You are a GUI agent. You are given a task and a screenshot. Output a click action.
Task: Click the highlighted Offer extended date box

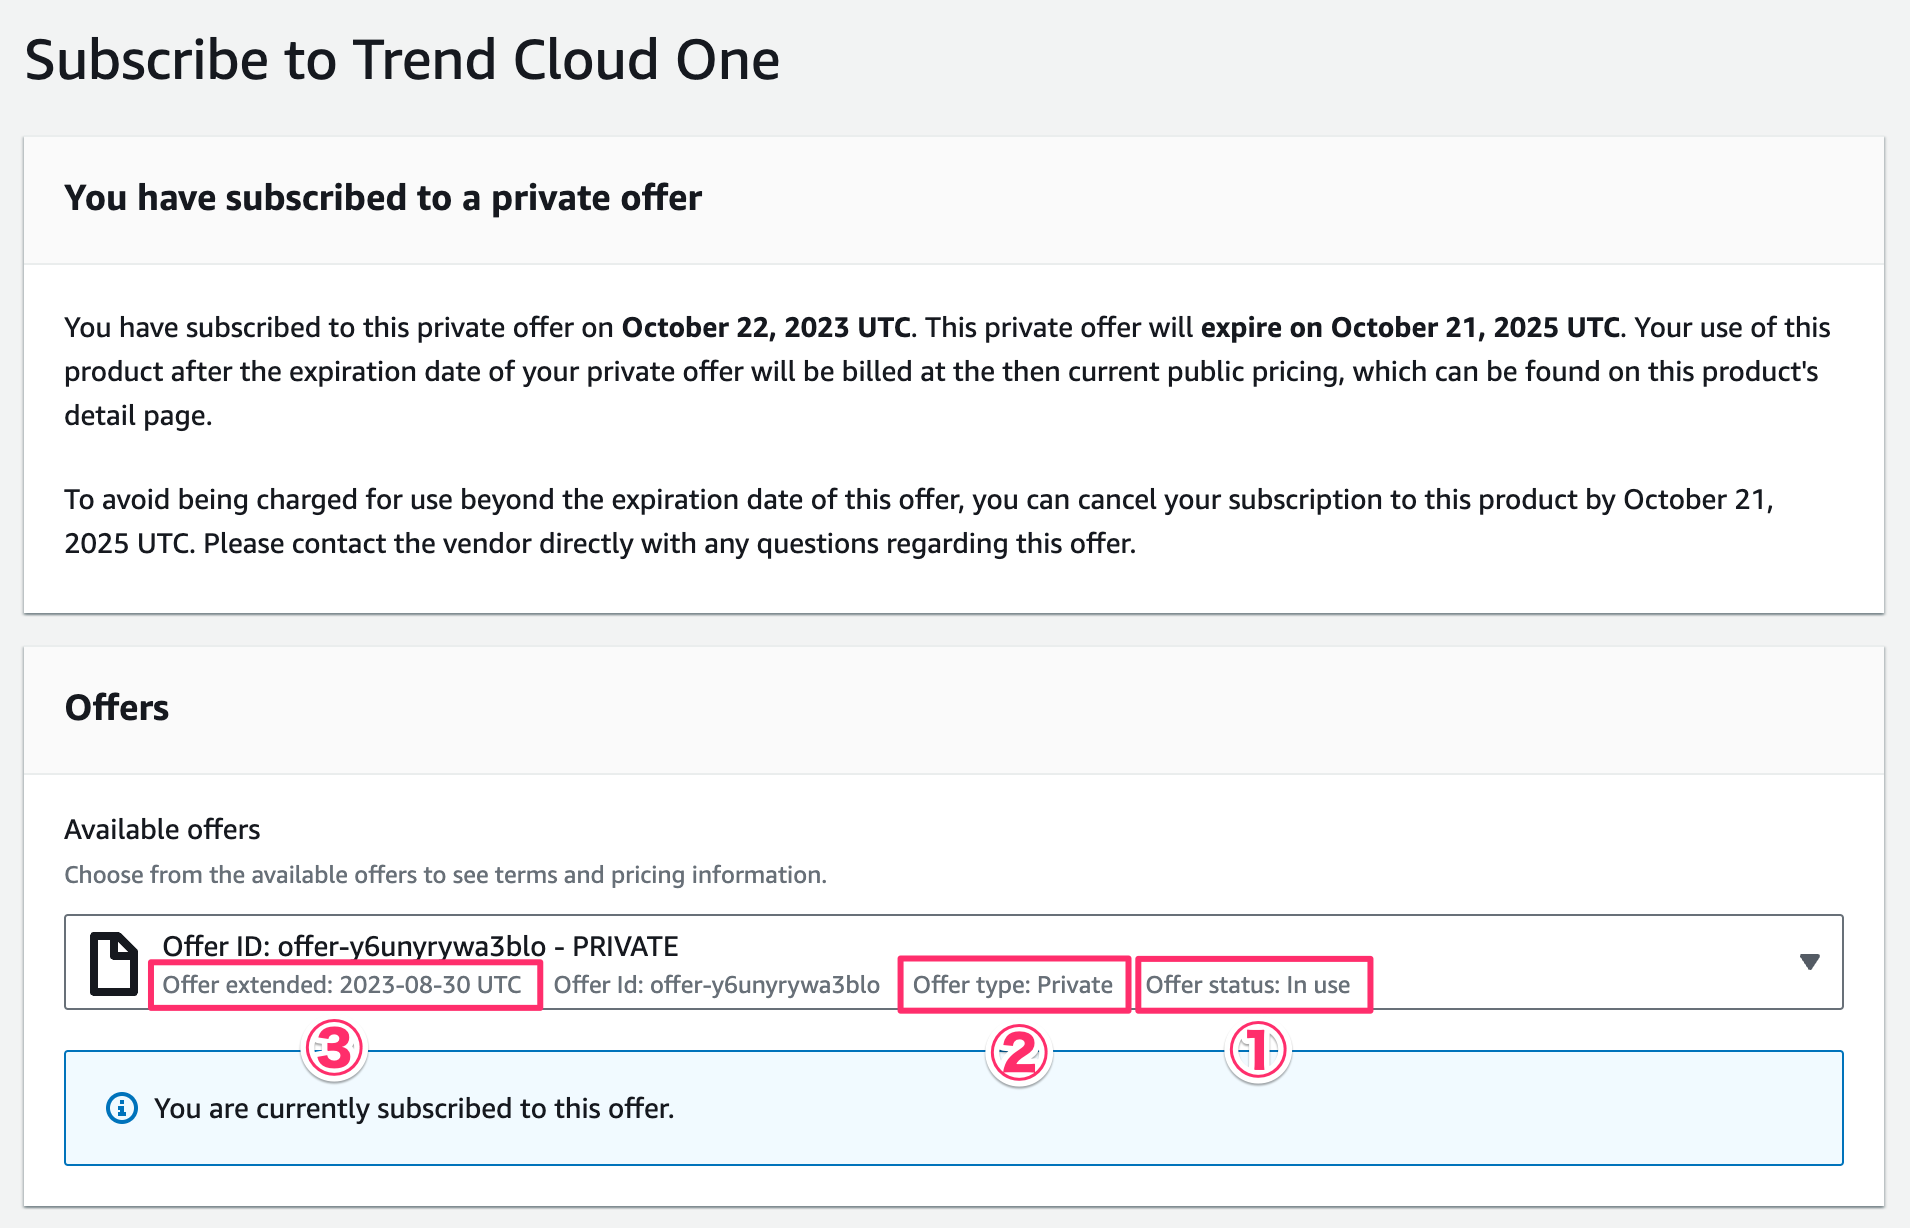pyautogui.click(x=345, y=984)
